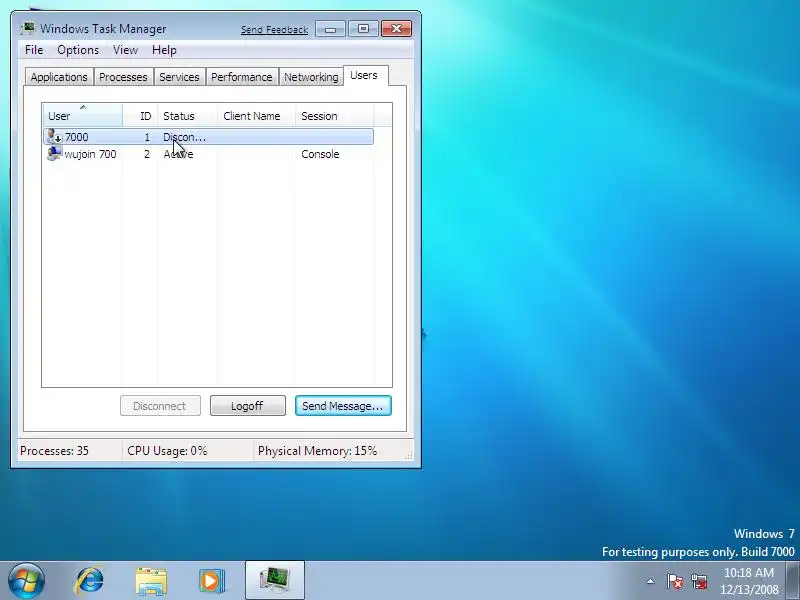Click the Physical Memory: 15% status text

click(x=317, y=451)
